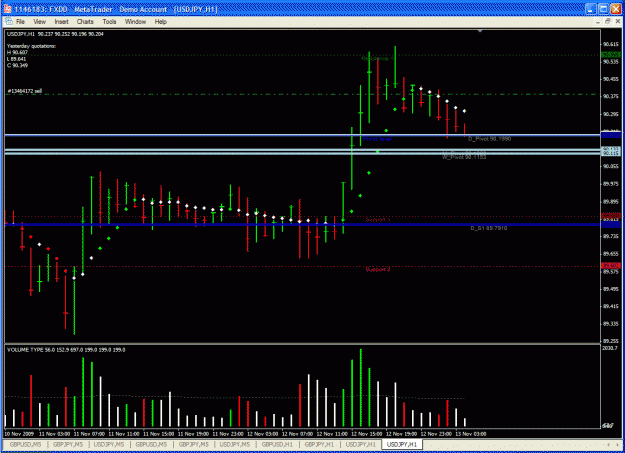
Task: Switch to the second GBPUSD,M5 chart tab
Action: tap(151, 444)
